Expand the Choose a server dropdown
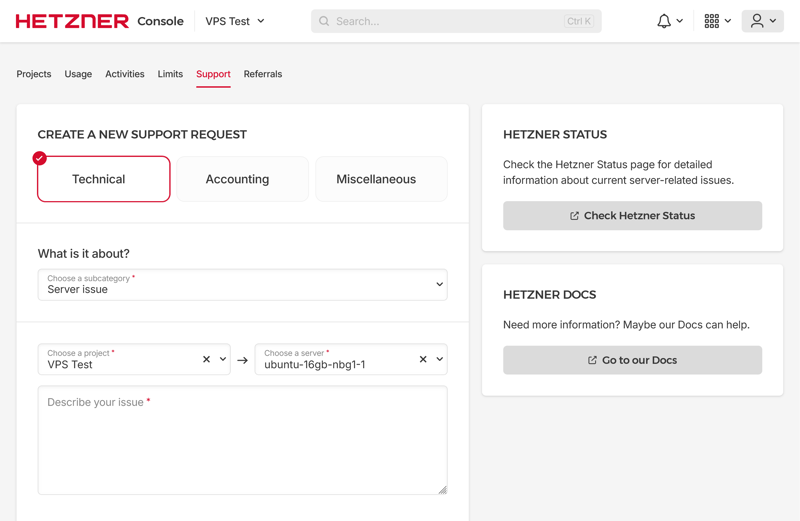Viewport: 800px width, 521px height. (440, 360)
